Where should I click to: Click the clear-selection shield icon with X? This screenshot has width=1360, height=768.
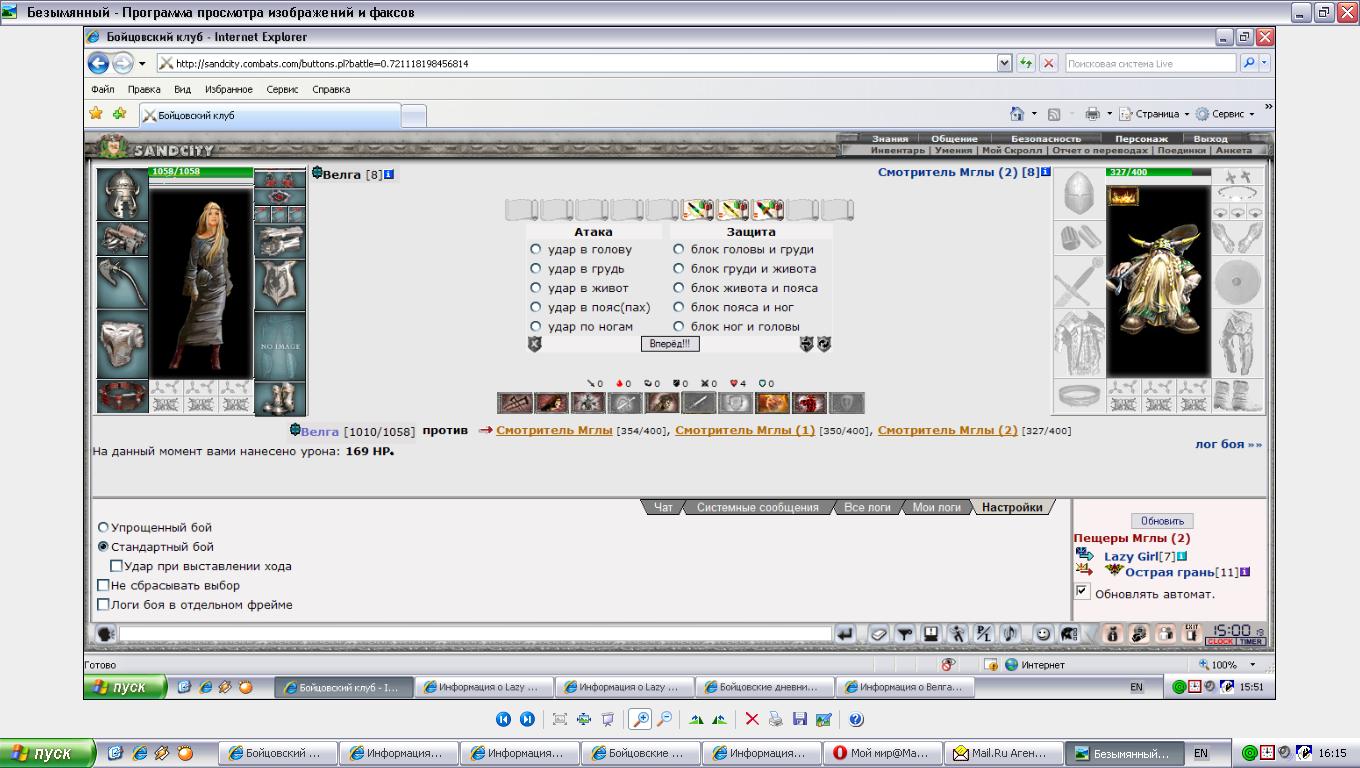pyautogui.click(x=534, y=344)
